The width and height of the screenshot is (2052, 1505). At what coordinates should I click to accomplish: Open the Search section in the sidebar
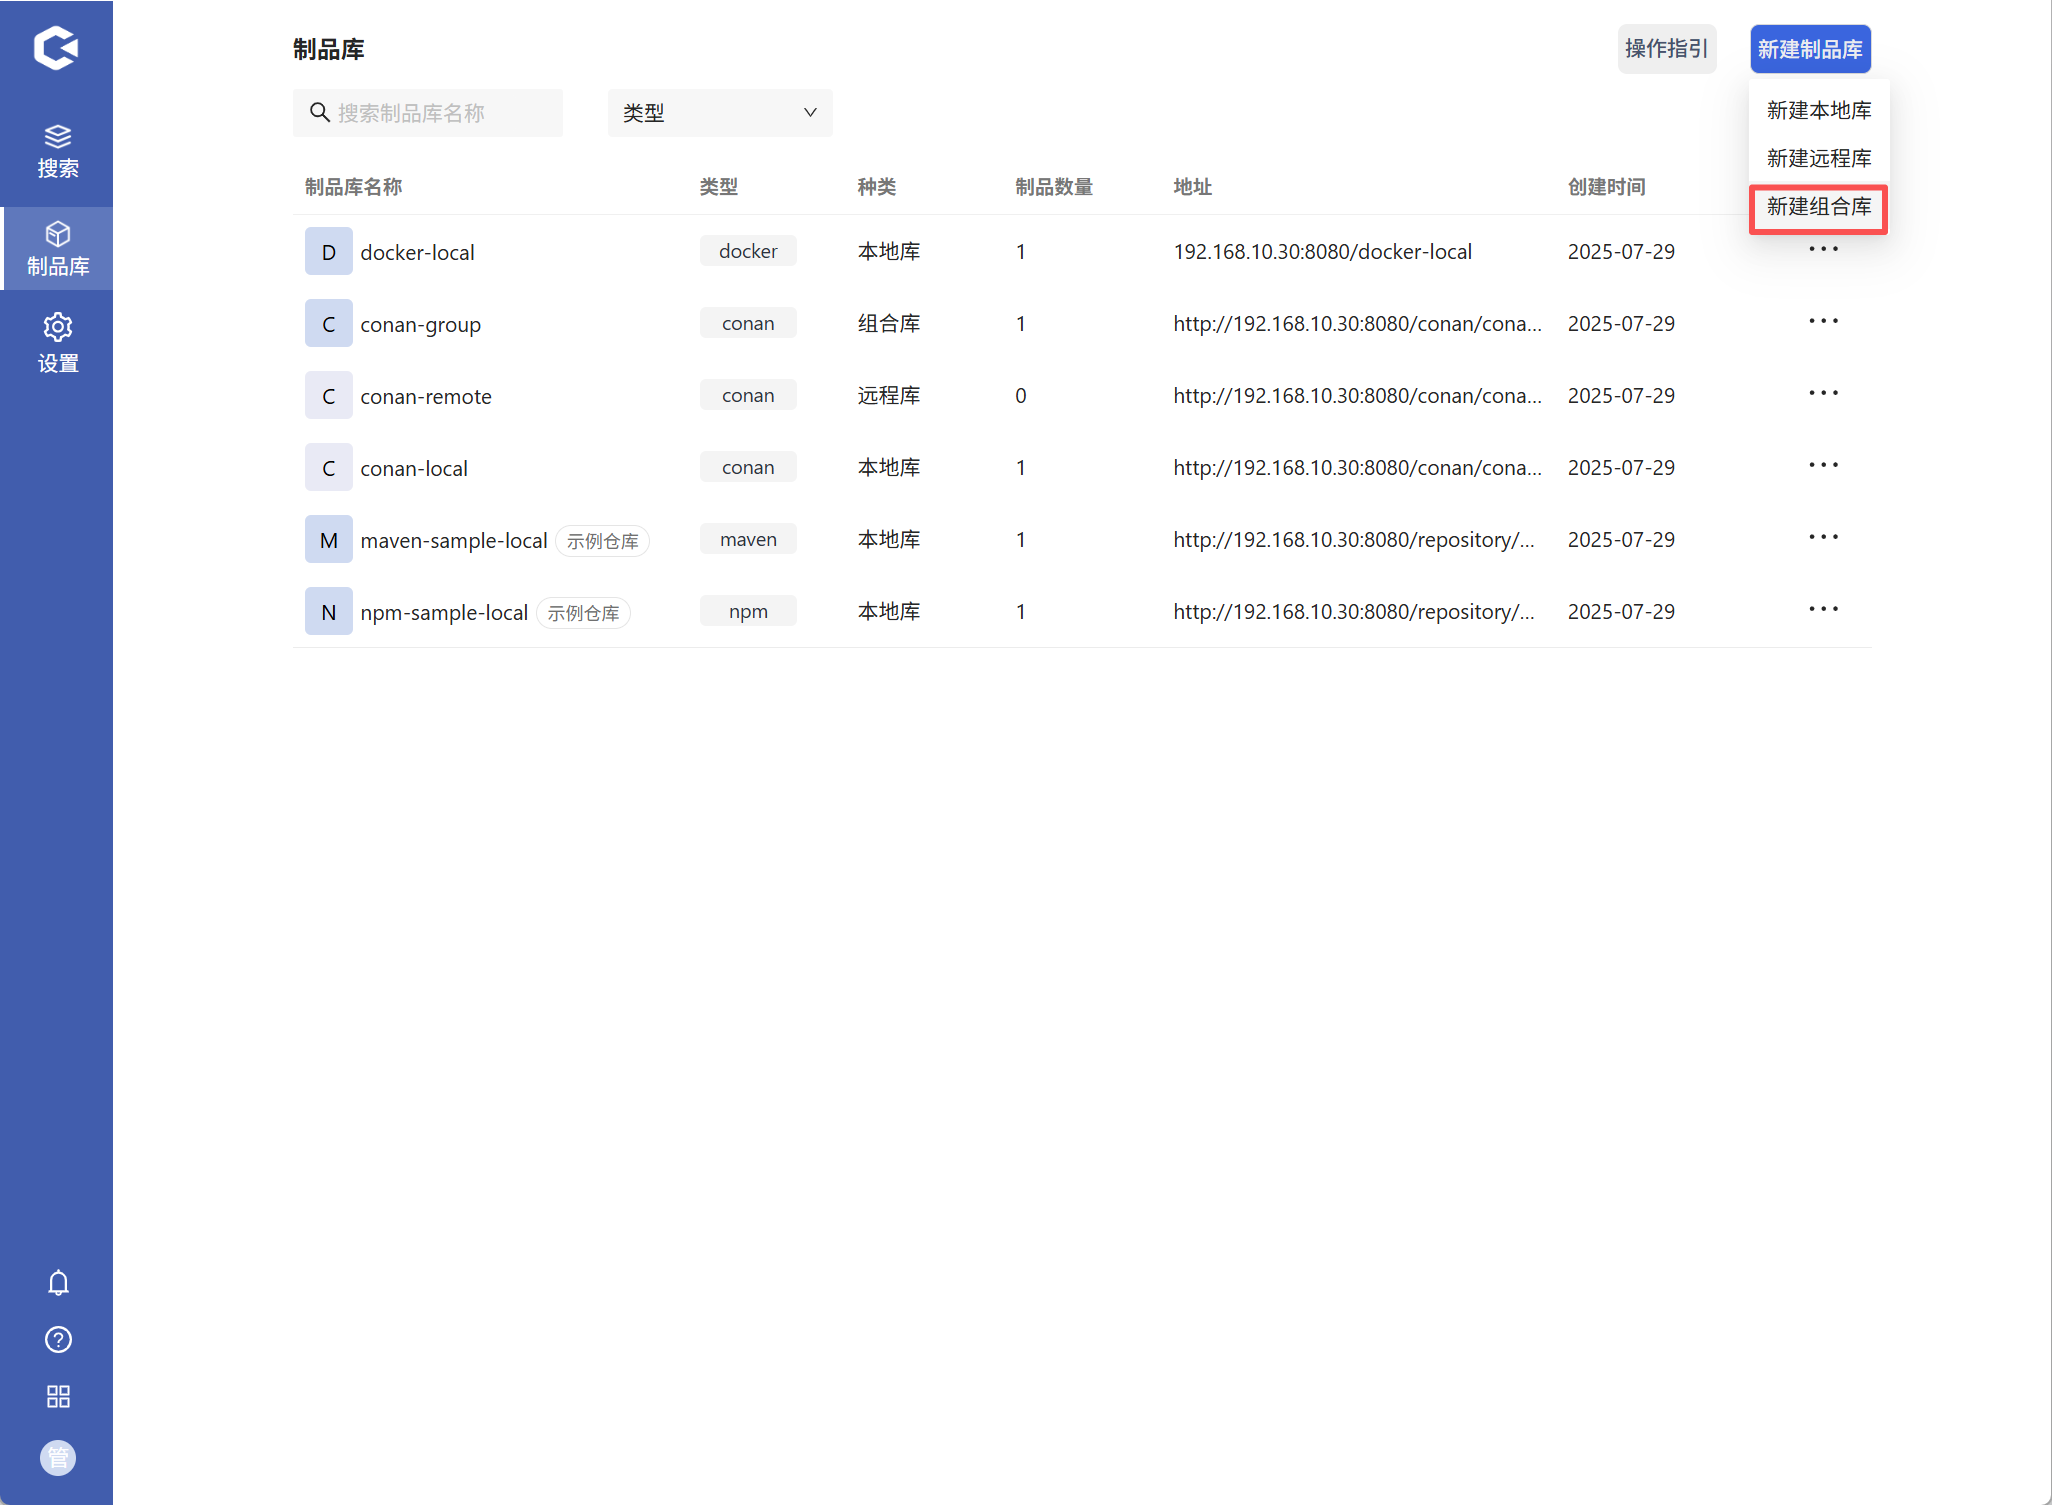[57, 151]
